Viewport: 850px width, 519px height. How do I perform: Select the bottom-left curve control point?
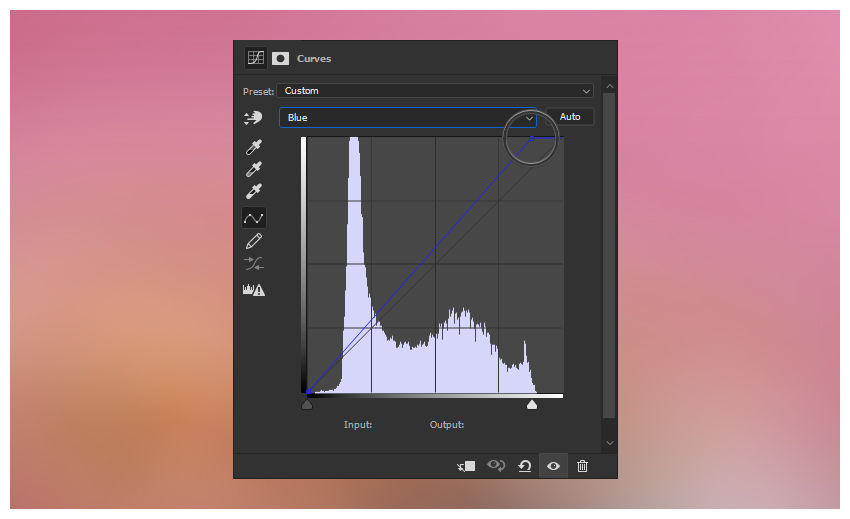308,392
